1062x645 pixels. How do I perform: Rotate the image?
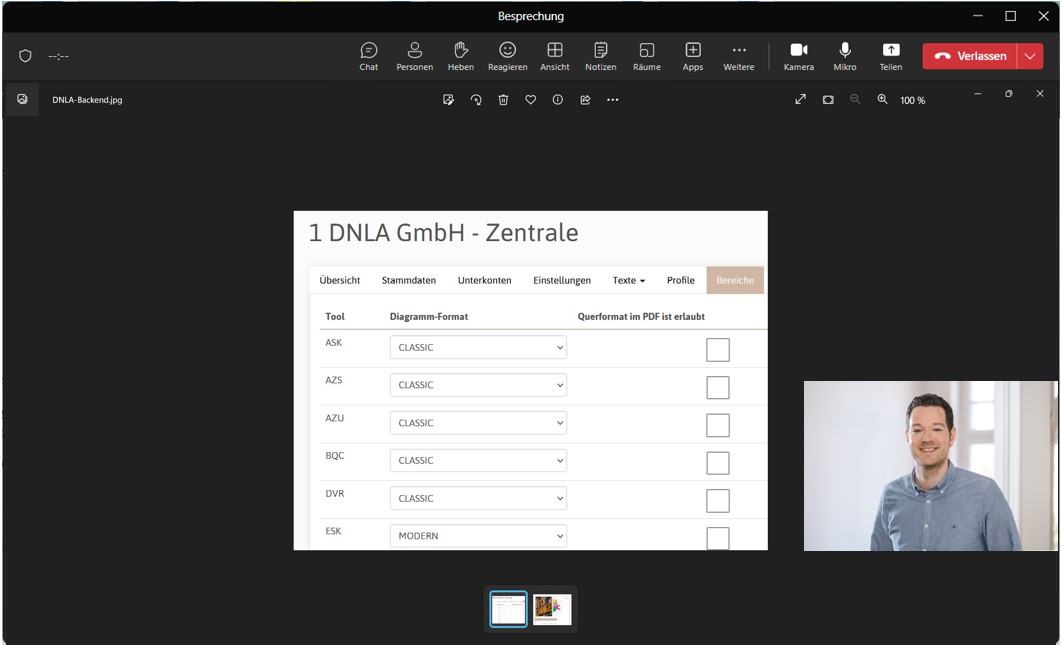coord(476,100)
